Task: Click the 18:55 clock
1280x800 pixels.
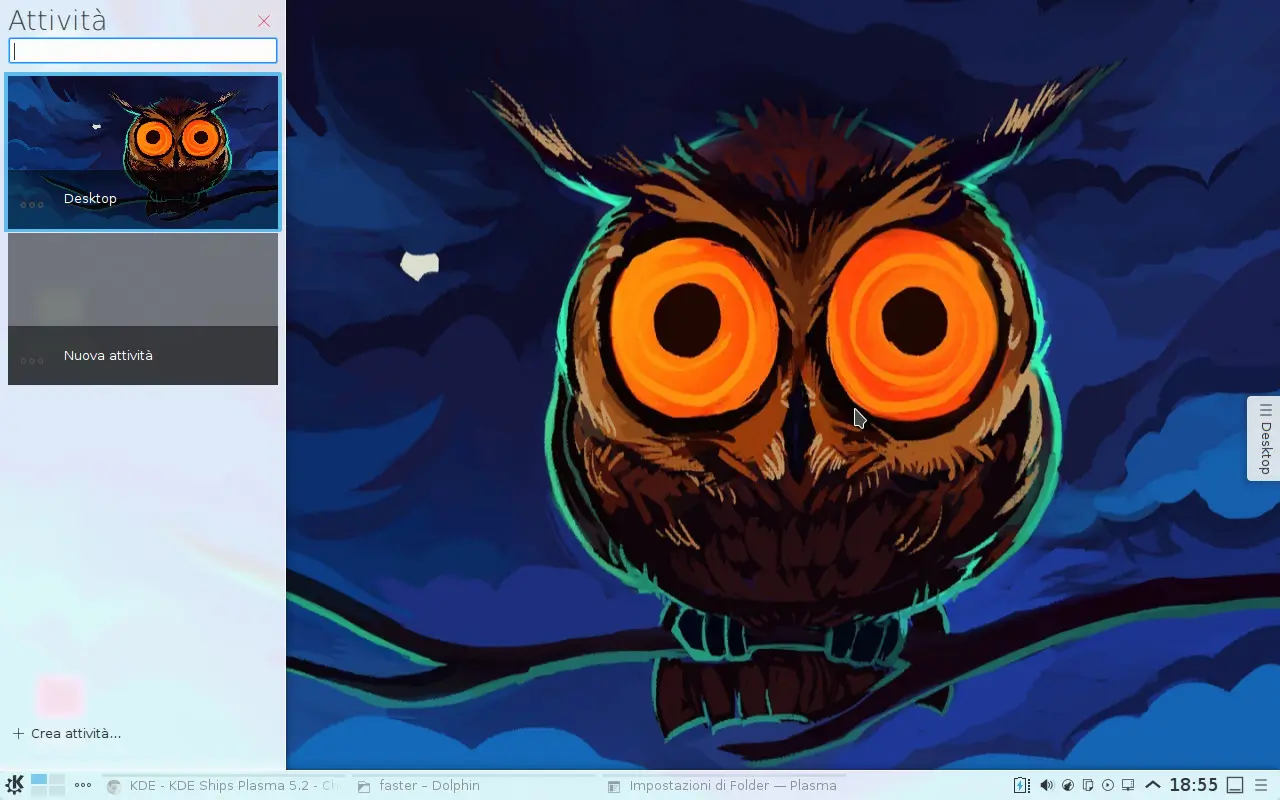Action: [1194, 785]
